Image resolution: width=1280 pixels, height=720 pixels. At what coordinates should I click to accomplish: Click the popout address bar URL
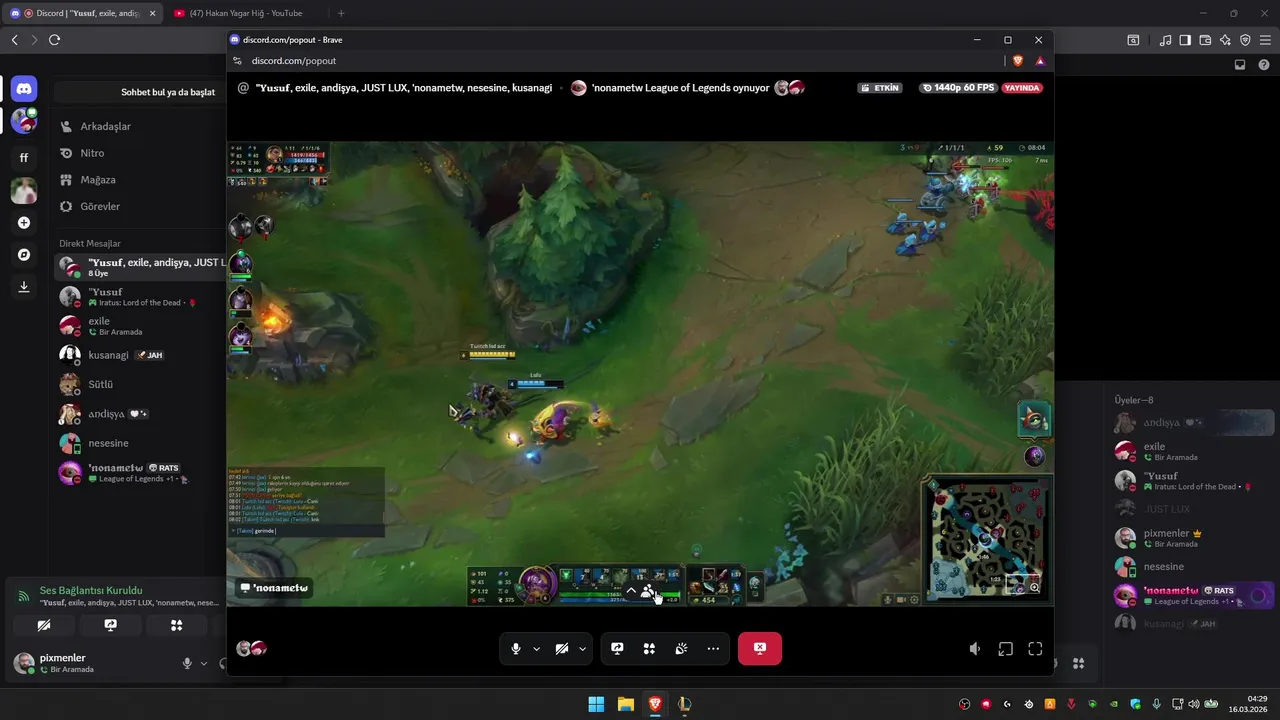293,61
